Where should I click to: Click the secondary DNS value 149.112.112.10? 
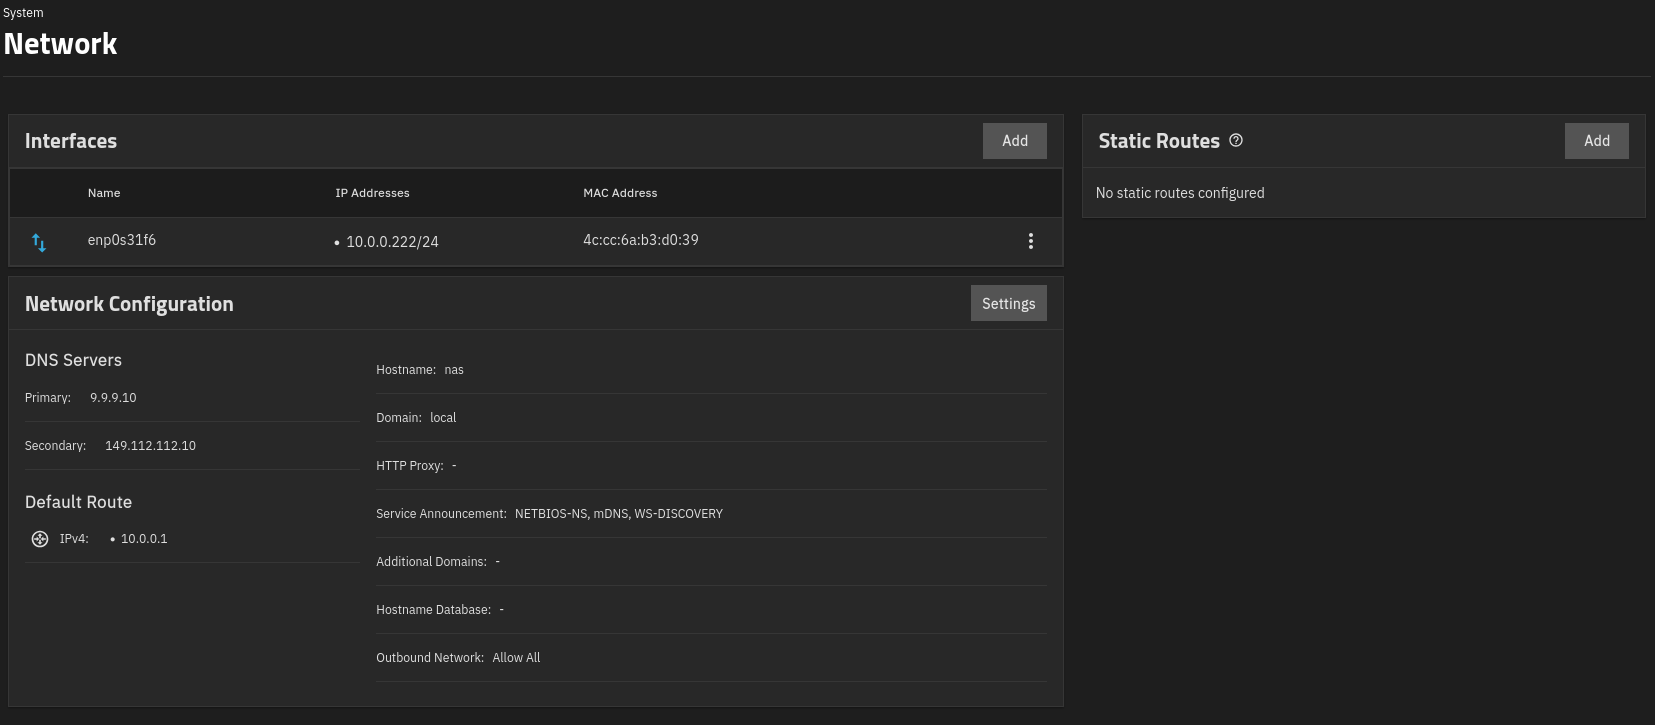tap(150, 446)
